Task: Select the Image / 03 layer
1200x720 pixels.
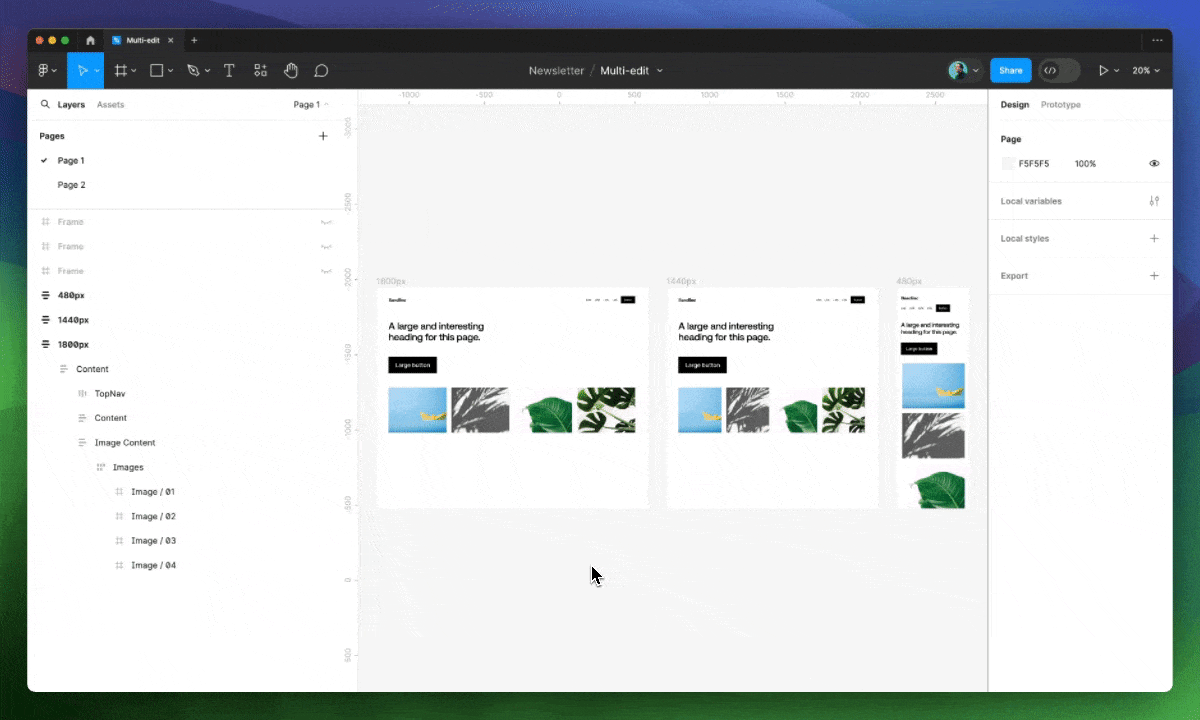Action: coord(153,541)
